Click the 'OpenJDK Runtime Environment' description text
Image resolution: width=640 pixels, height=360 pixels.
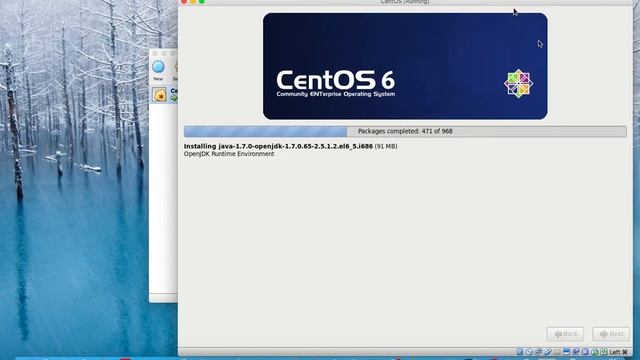(x=229, y=154)
